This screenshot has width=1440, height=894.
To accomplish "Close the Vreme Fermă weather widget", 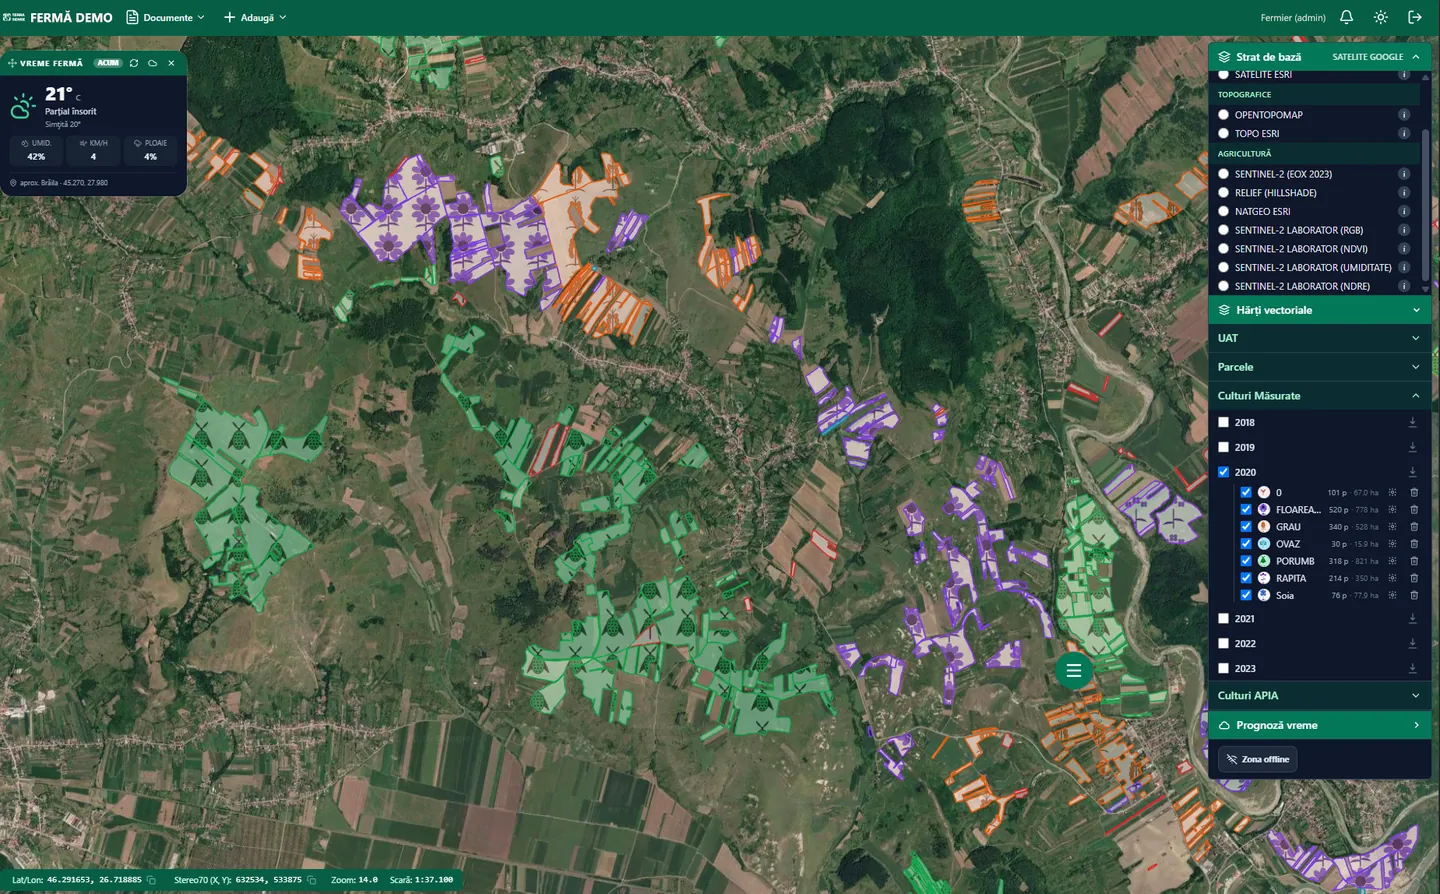I will pos(172,63).
